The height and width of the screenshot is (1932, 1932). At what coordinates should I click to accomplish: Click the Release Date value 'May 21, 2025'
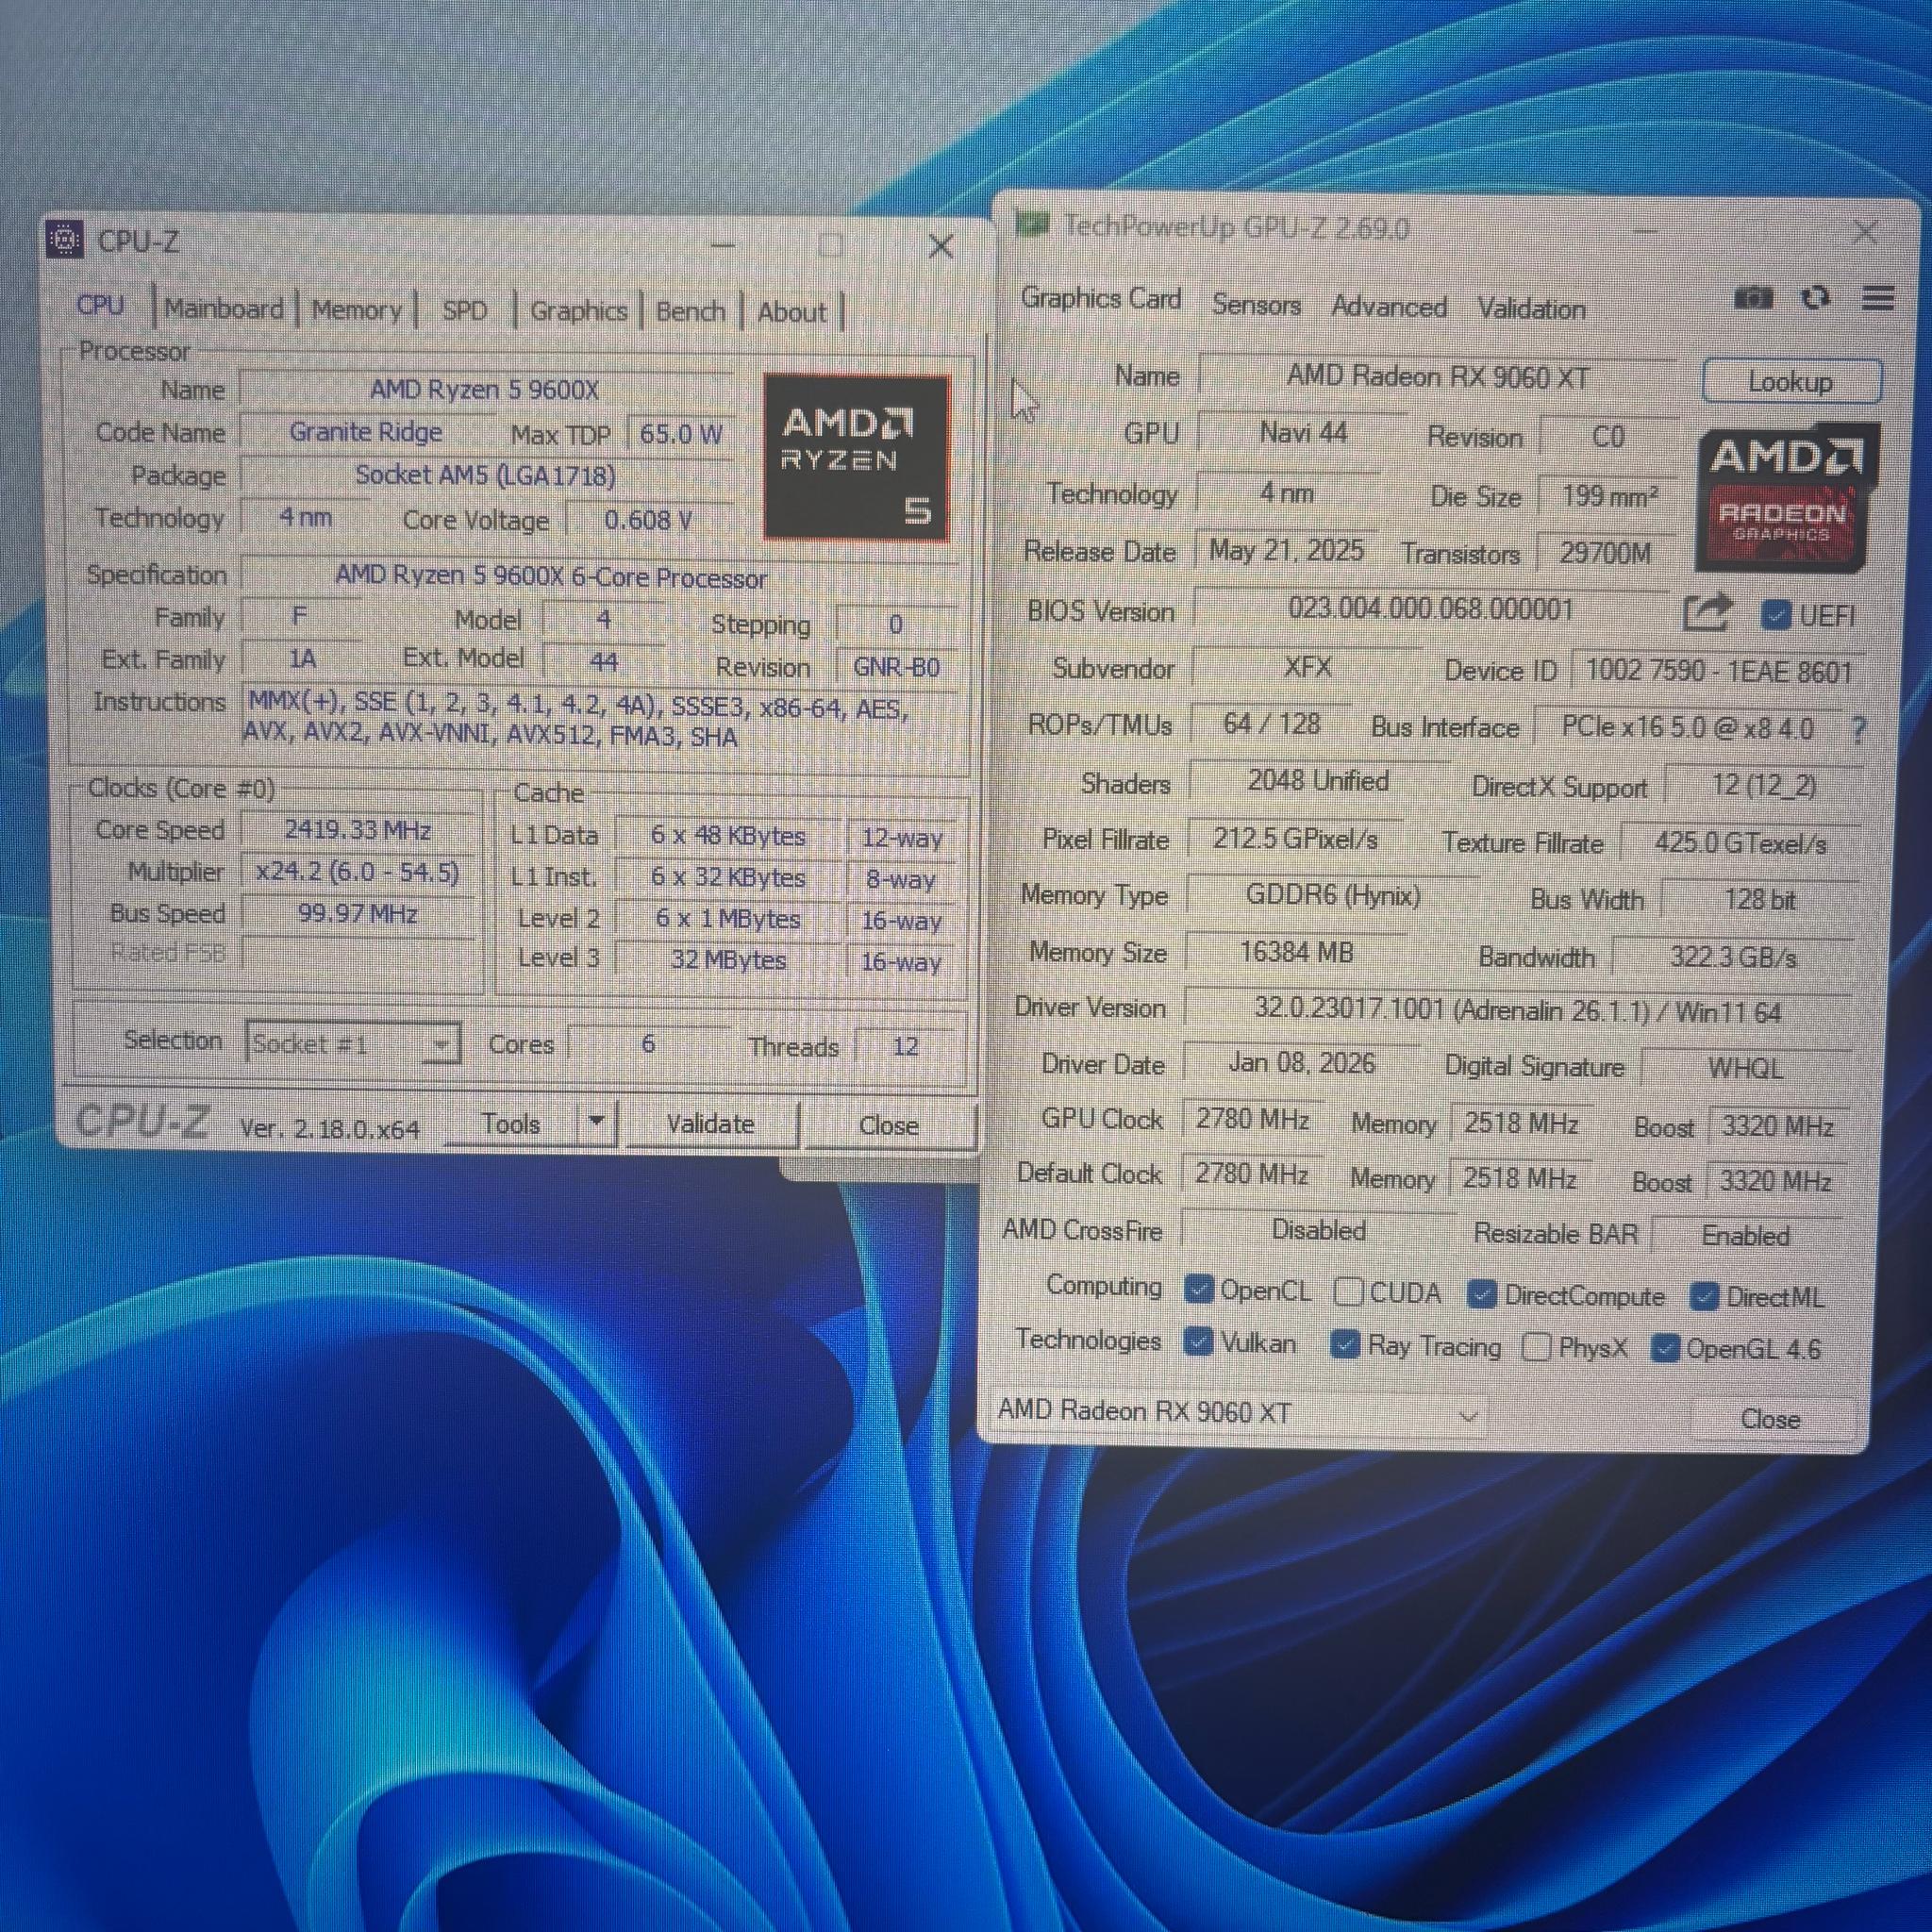coord(1286,550)
